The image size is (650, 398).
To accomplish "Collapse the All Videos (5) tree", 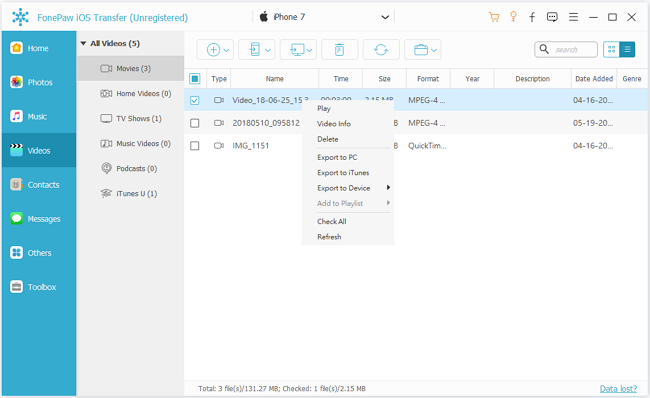I will [x=83, y=43].
